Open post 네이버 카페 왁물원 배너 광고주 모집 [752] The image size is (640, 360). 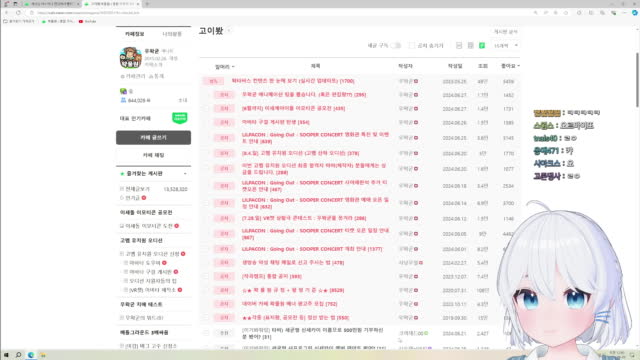coord(289,304)
